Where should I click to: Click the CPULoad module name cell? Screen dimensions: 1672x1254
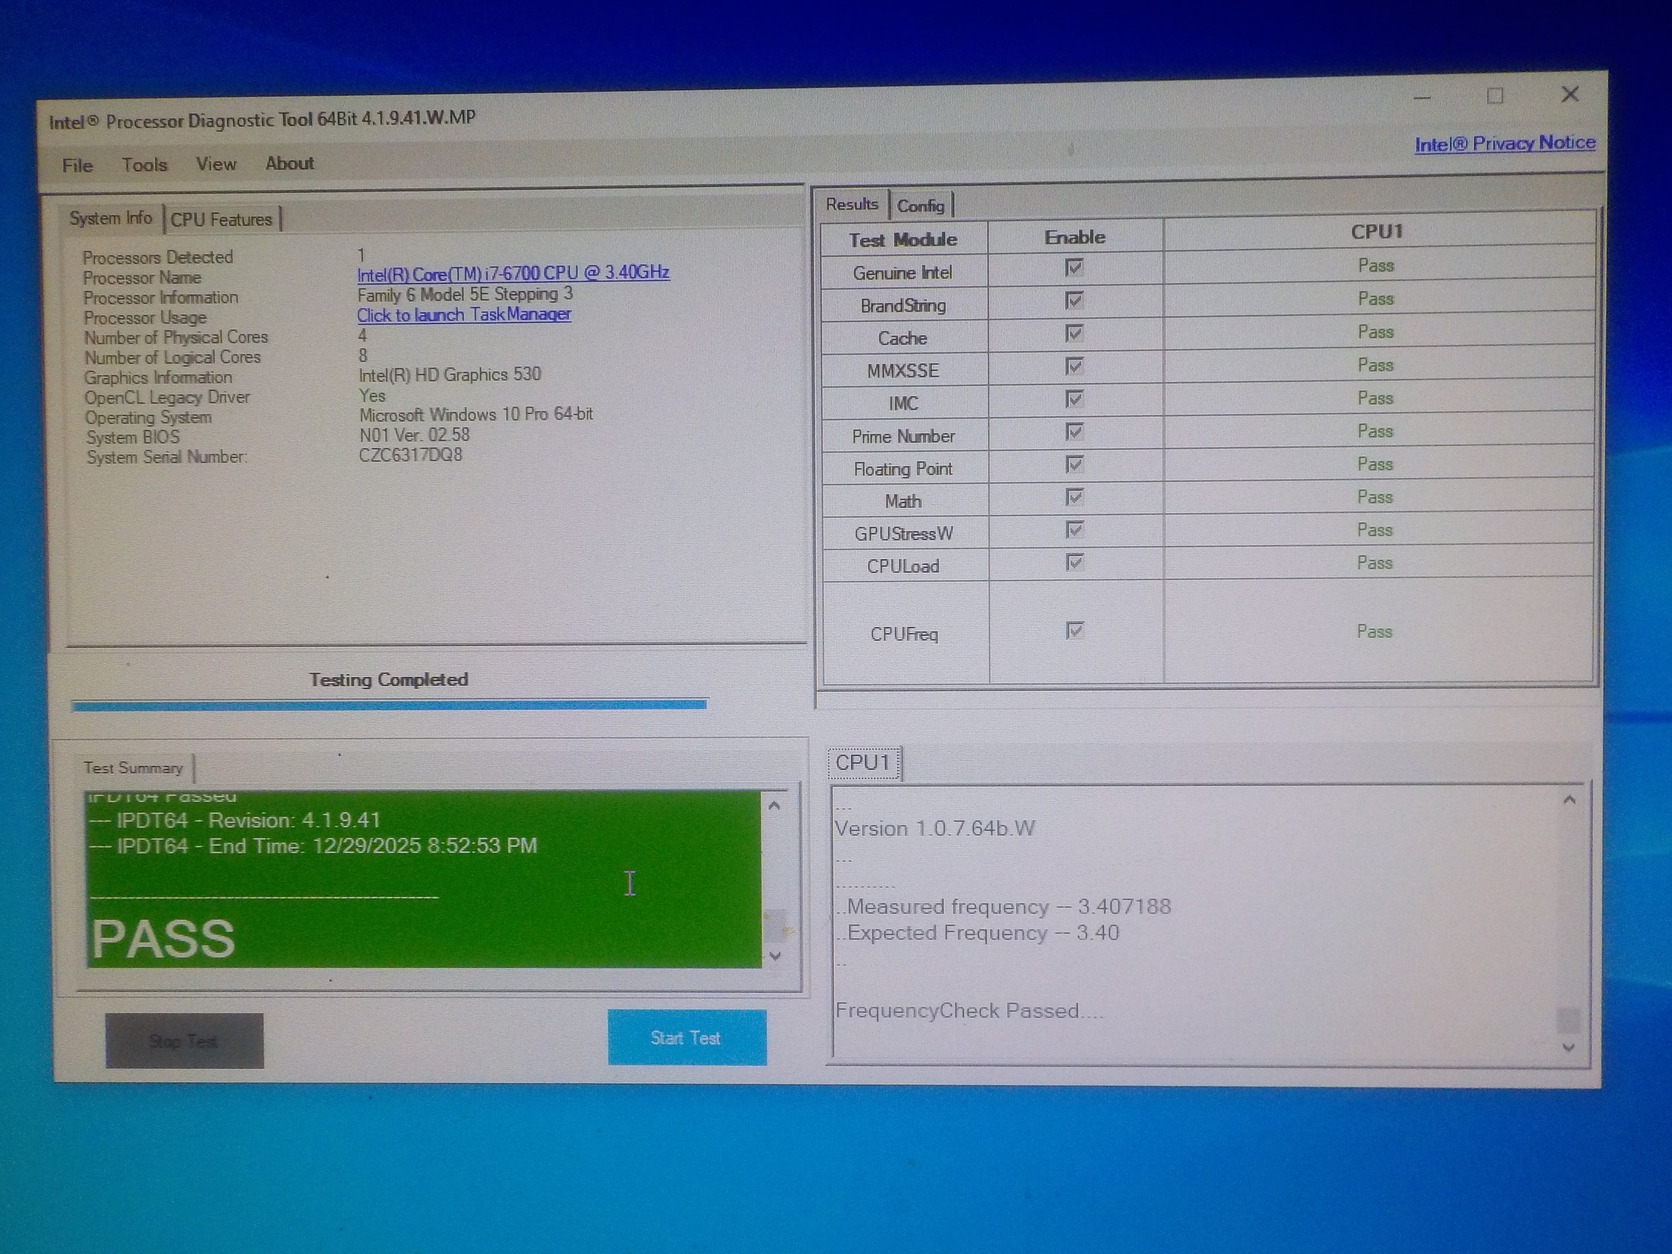[904, 567]
